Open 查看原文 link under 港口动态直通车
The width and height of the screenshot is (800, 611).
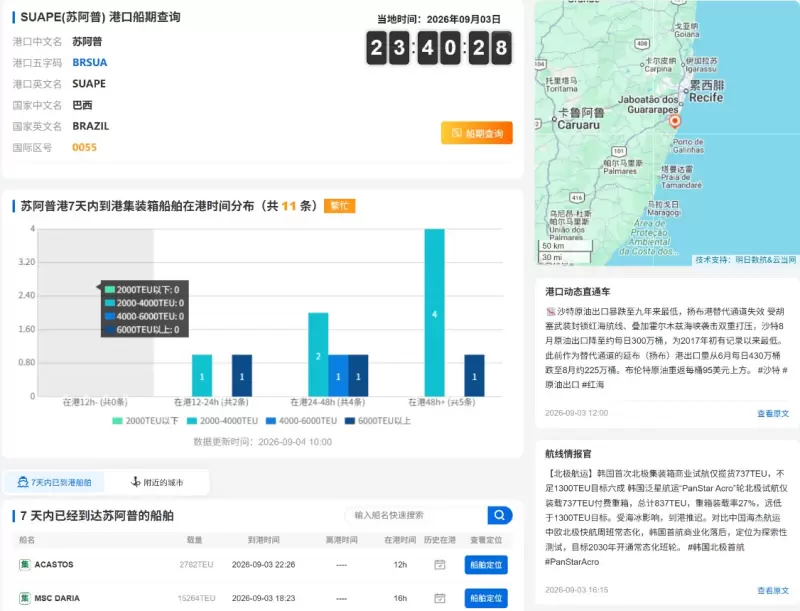773,414
